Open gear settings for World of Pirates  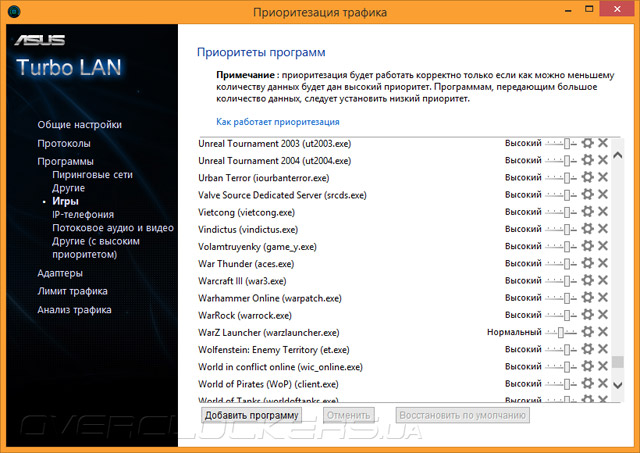pos(587,383)
